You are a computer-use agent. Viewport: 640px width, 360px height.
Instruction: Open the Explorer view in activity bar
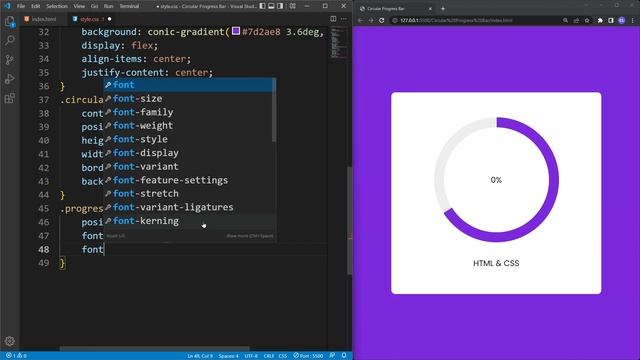tap(9, 21)
